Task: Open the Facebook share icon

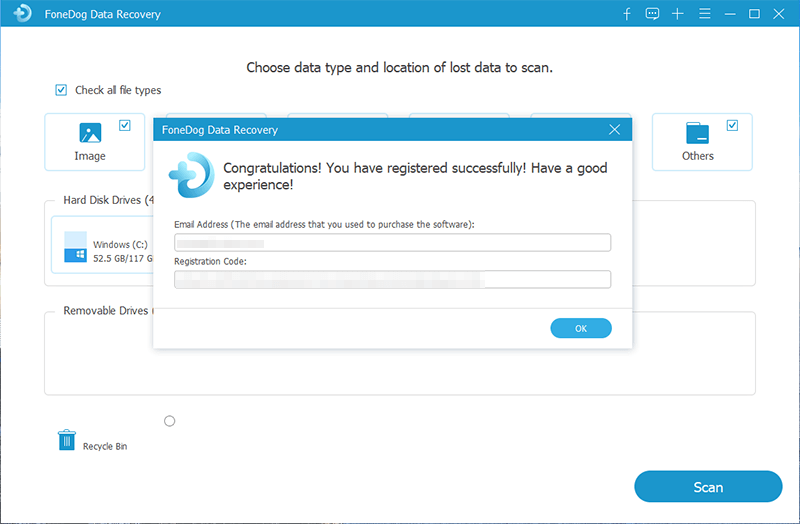Action: click(x=627, y=14)
